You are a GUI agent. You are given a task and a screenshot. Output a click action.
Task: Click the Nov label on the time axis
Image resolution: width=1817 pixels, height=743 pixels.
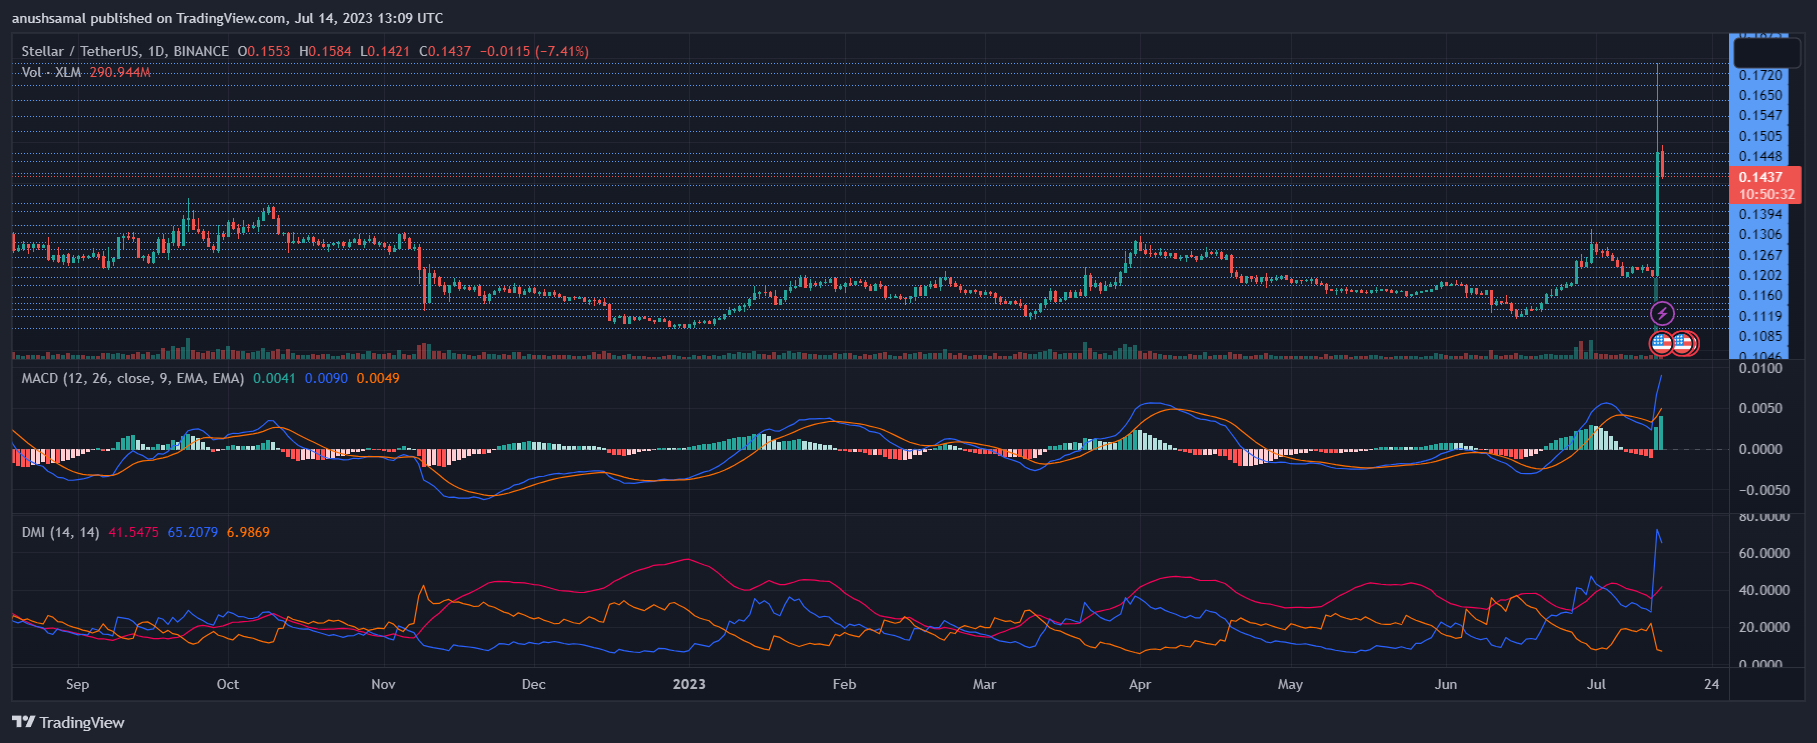[383, 684]
